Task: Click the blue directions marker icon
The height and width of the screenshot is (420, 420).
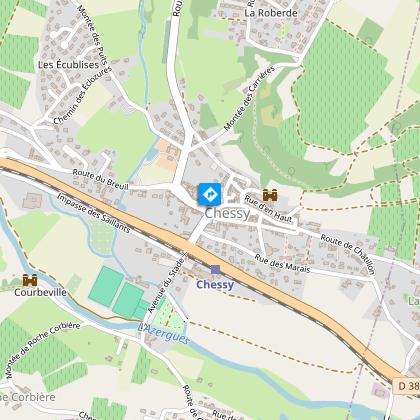Action: [x=210, y=194]
